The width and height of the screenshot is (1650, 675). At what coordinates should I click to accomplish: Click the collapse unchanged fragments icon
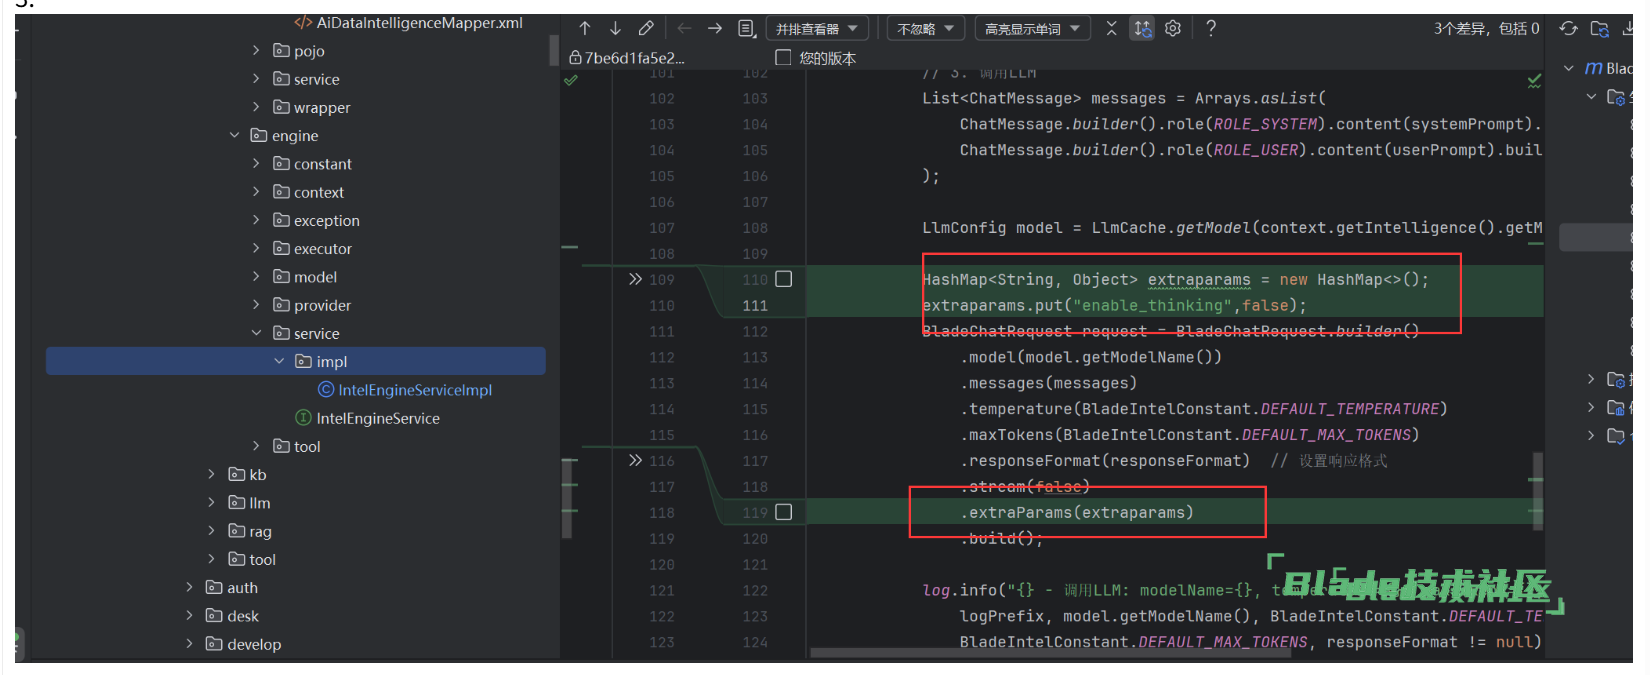[x=1111, y=29]
